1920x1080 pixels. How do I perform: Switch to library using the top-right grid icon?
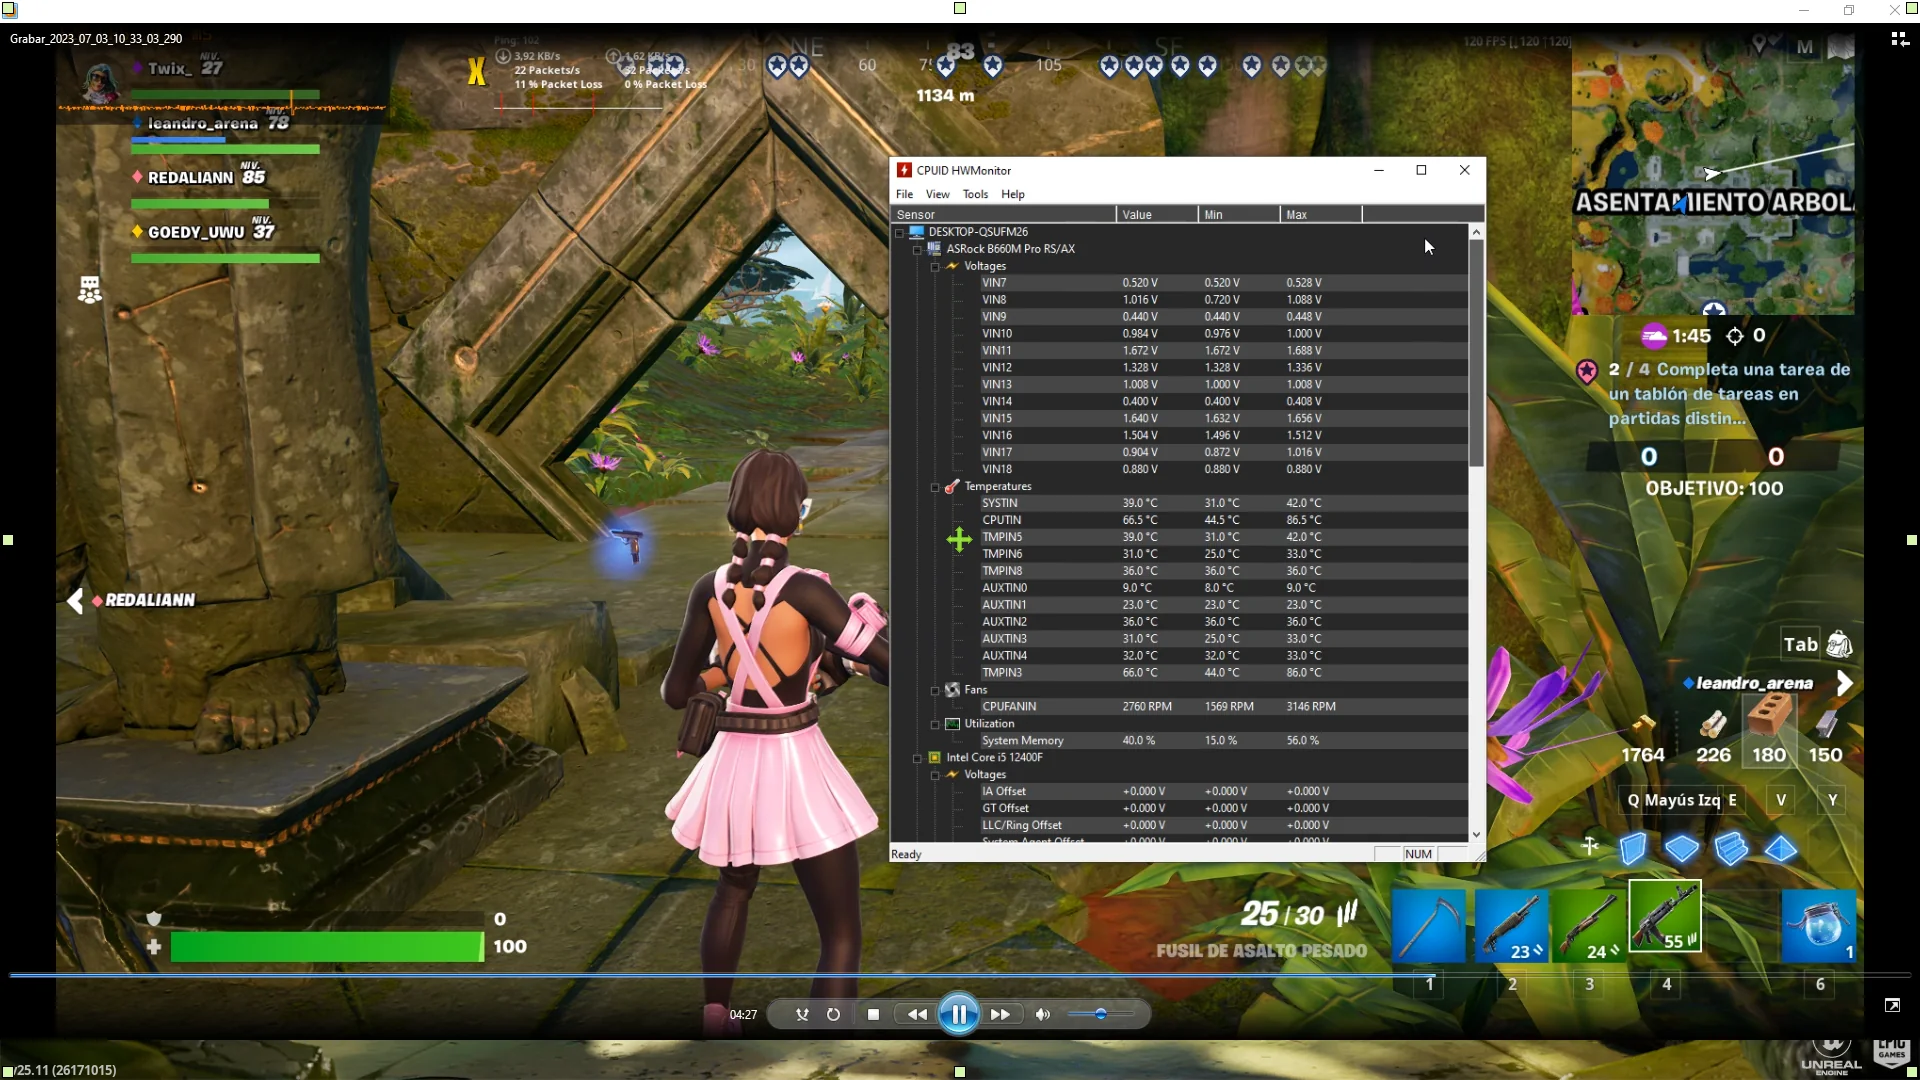1899,39
